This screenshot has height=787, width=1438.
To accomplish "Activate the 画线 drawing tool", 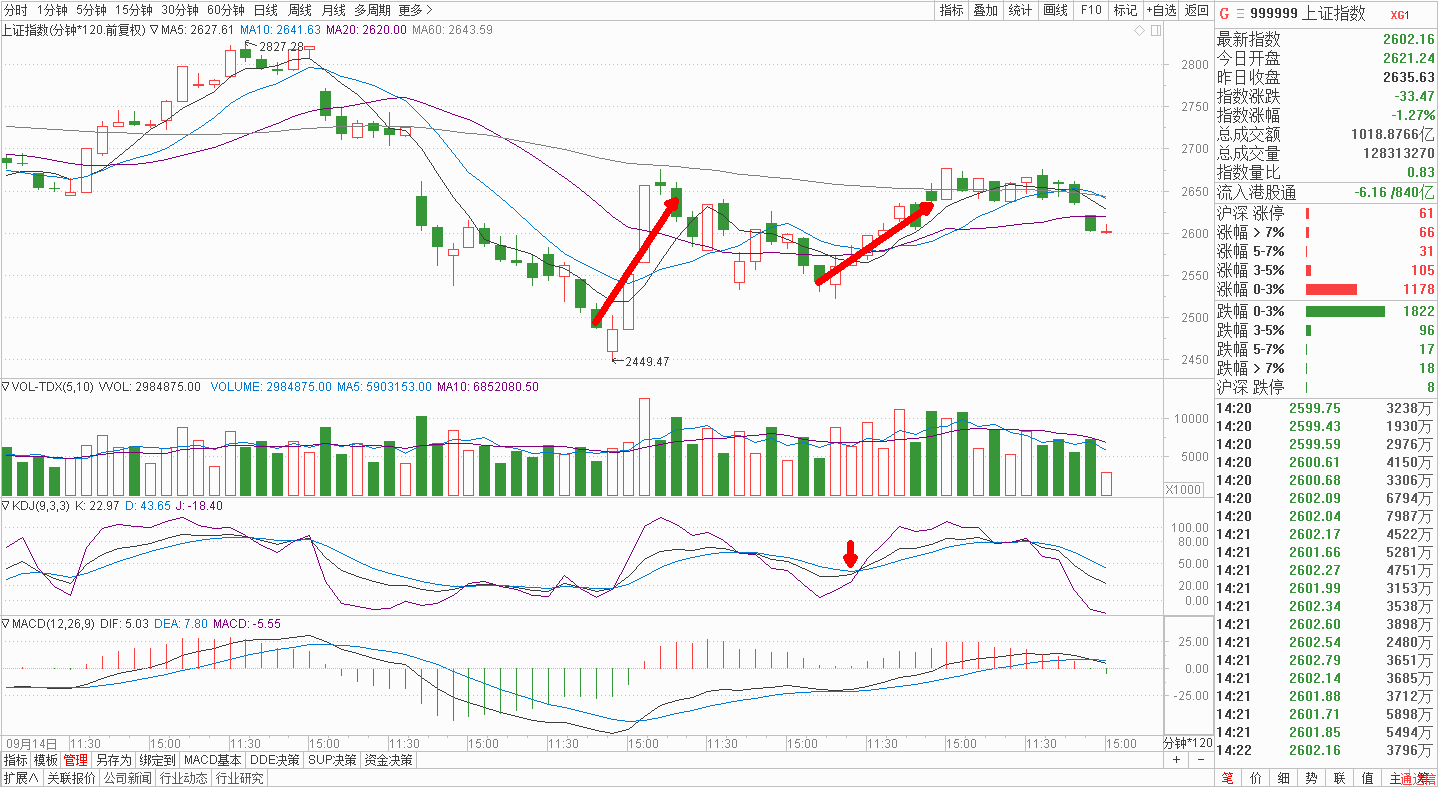I will pos(1055,10).
